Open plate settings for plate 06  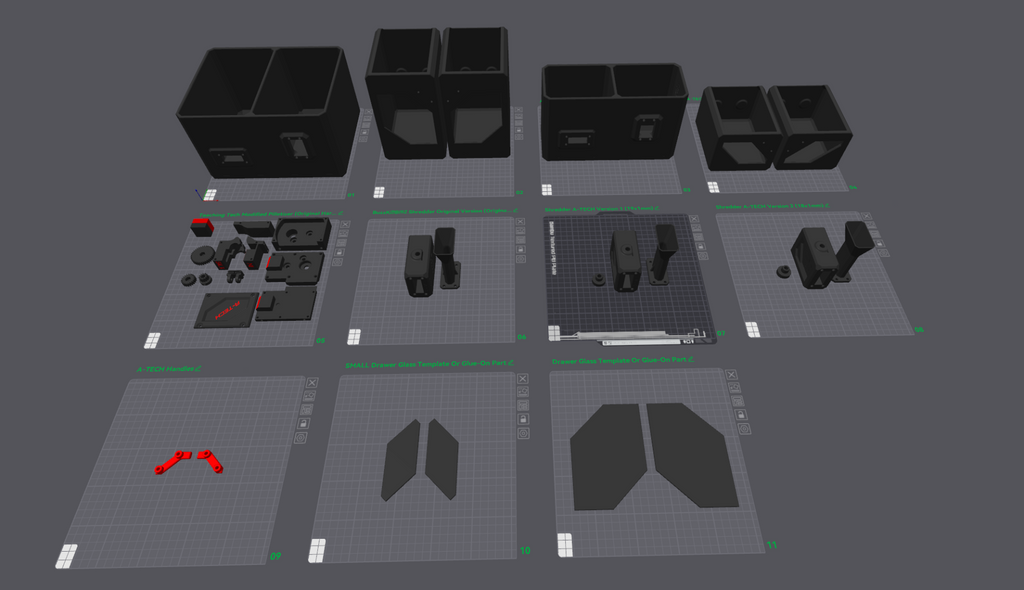pos(520,259)
